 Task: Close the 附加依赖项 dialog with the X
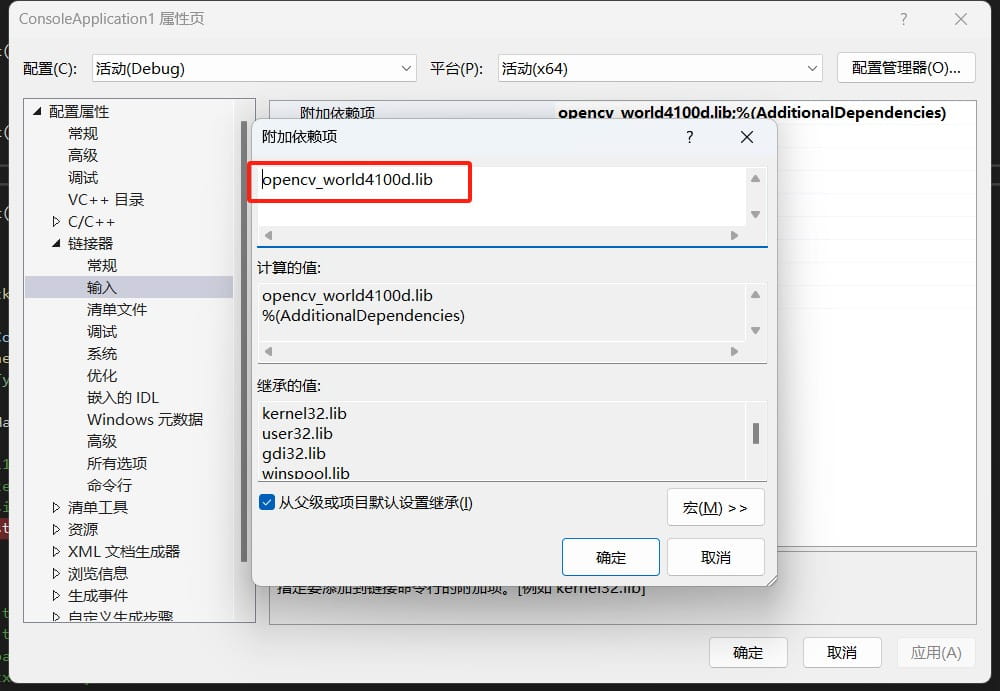747,137
